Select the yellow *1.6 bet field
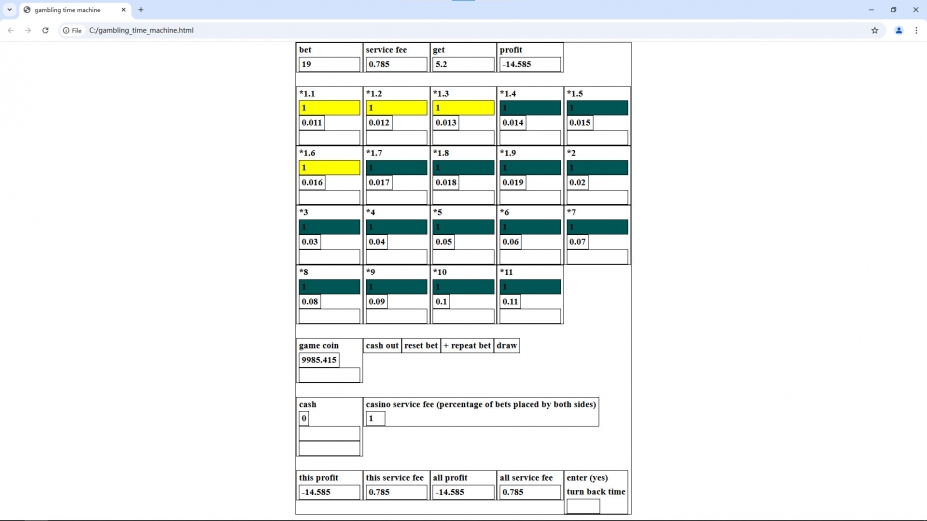 point(329,168)
